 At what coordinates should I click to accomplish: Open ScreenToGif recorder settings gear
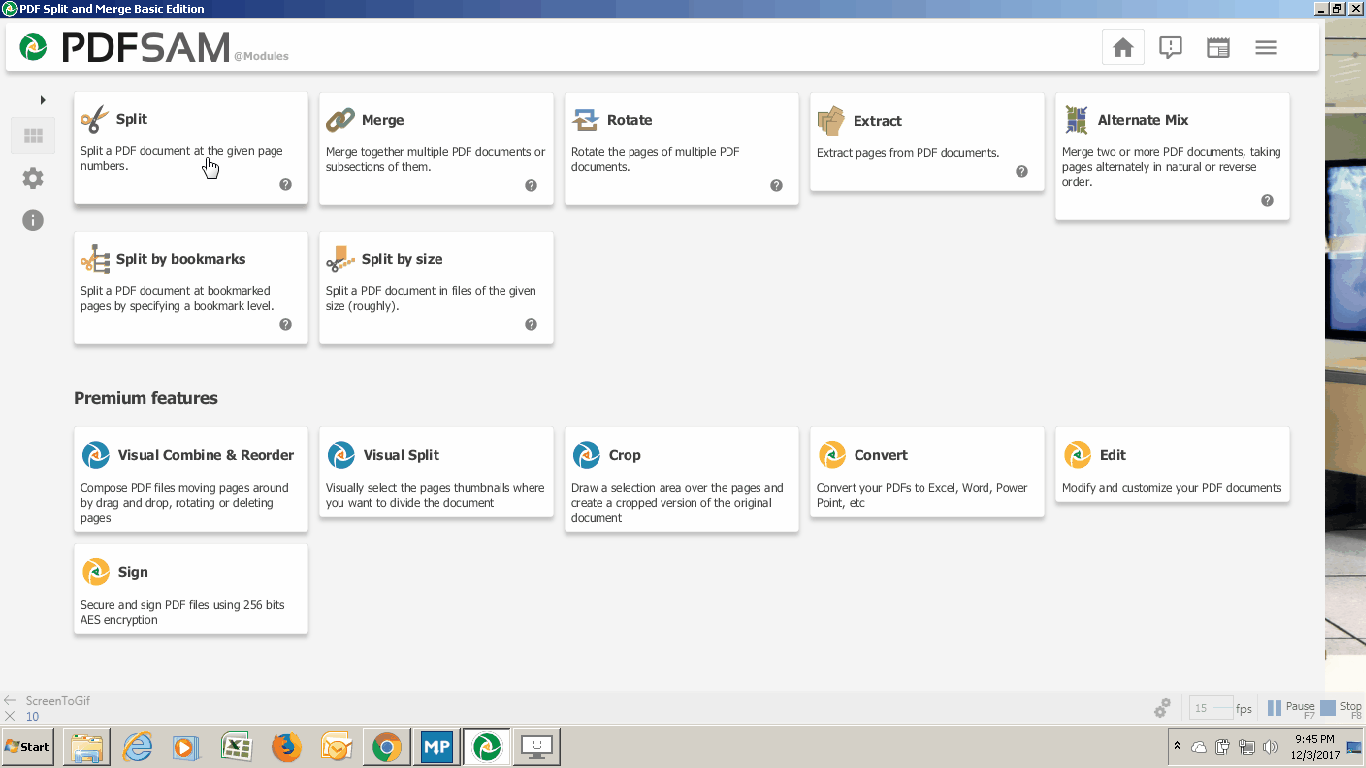pos(1162,708)
